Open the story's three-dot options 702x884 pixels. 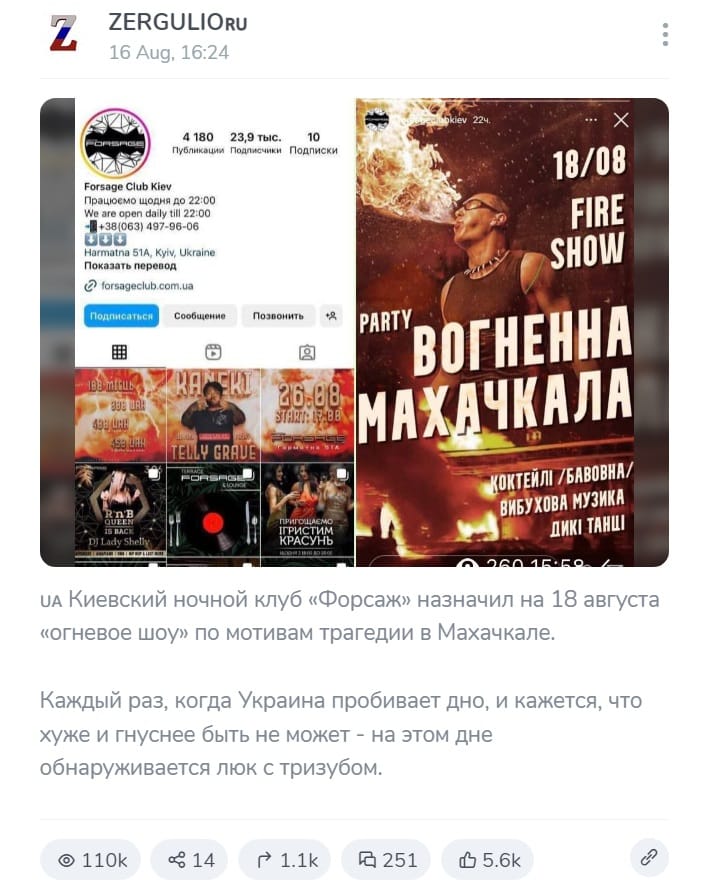pyautogui.click(x=590, y=120)
